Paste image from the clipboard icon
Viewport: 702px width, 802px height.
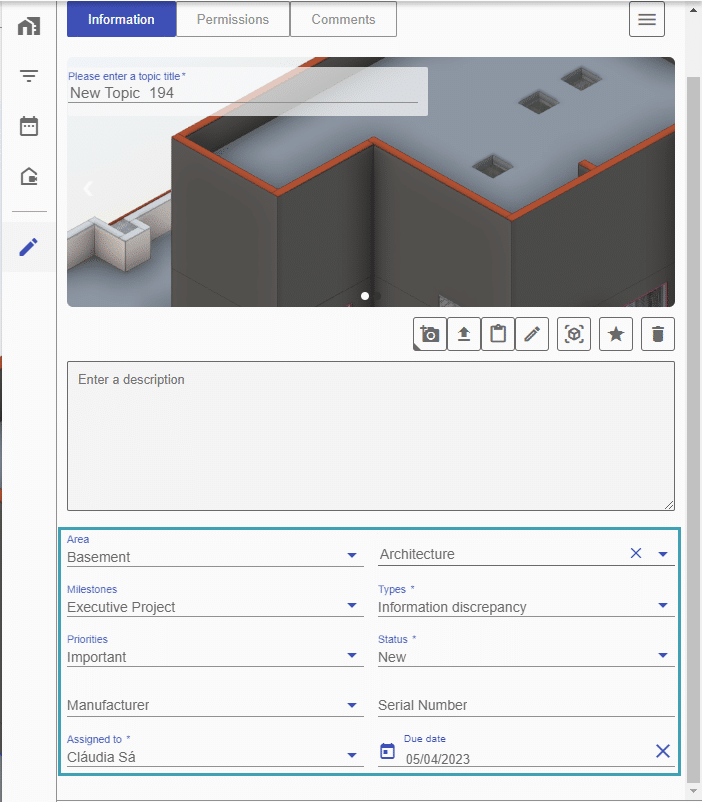click(x=498, y=334)
